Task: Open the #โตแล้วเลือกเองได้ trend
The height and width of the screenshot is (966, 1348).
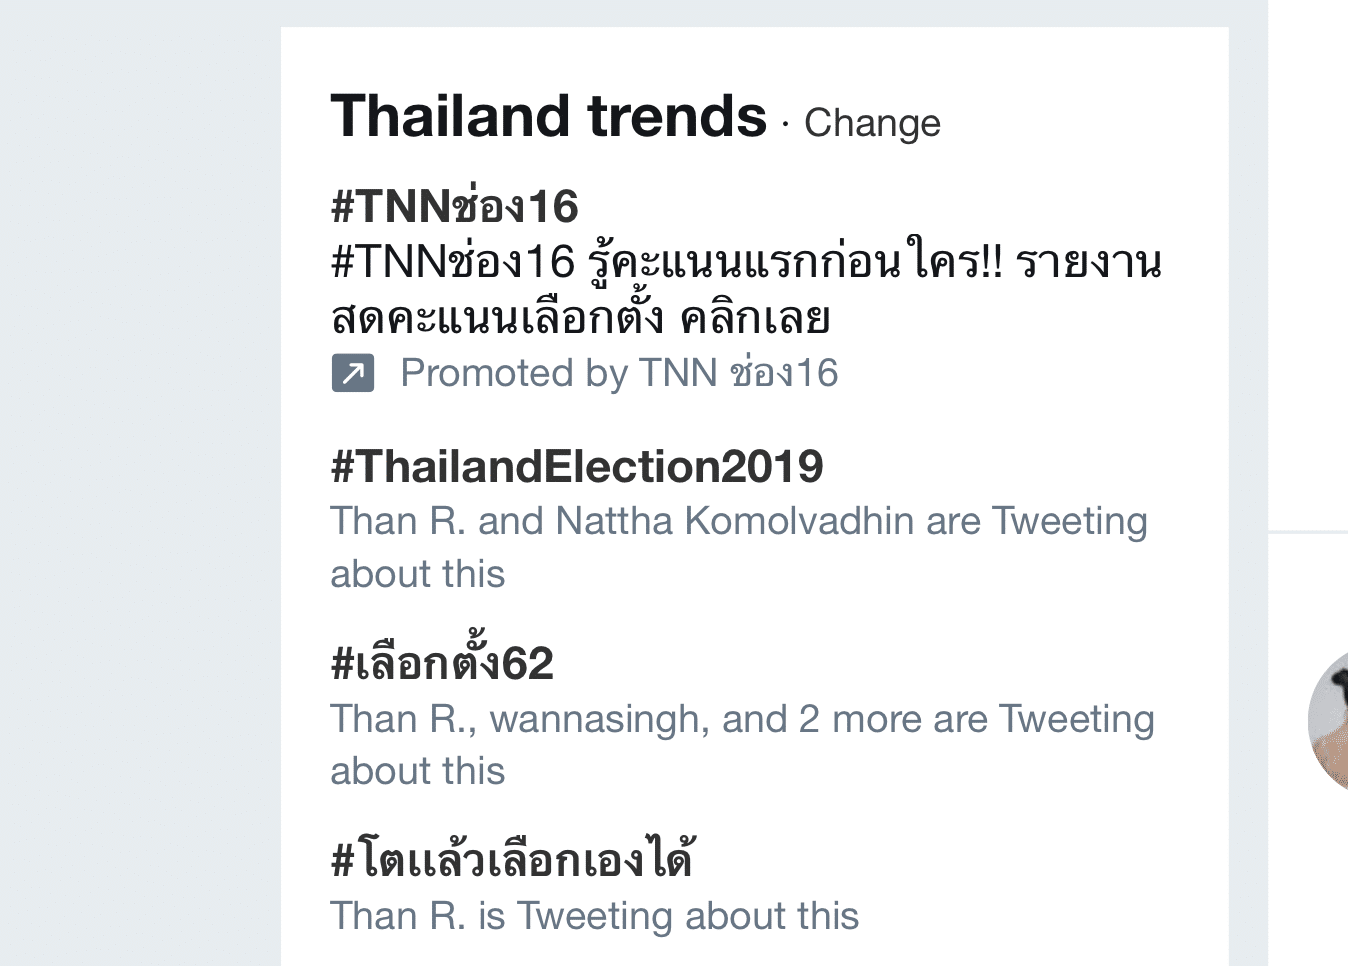Action: tap(513, 859)
